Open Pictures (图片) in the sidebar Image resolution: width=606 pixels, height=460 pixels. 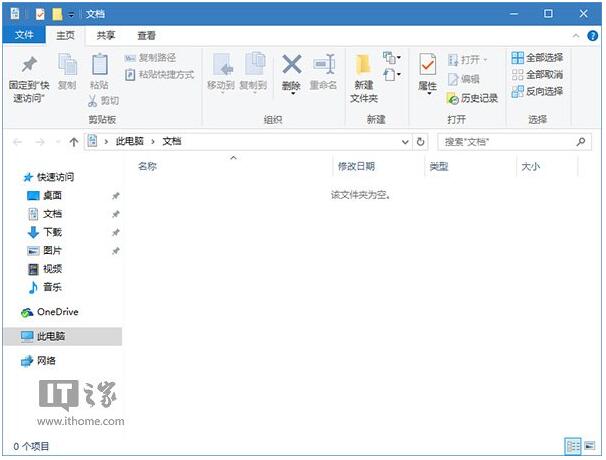pyautogui.click(x=44, y=250)
